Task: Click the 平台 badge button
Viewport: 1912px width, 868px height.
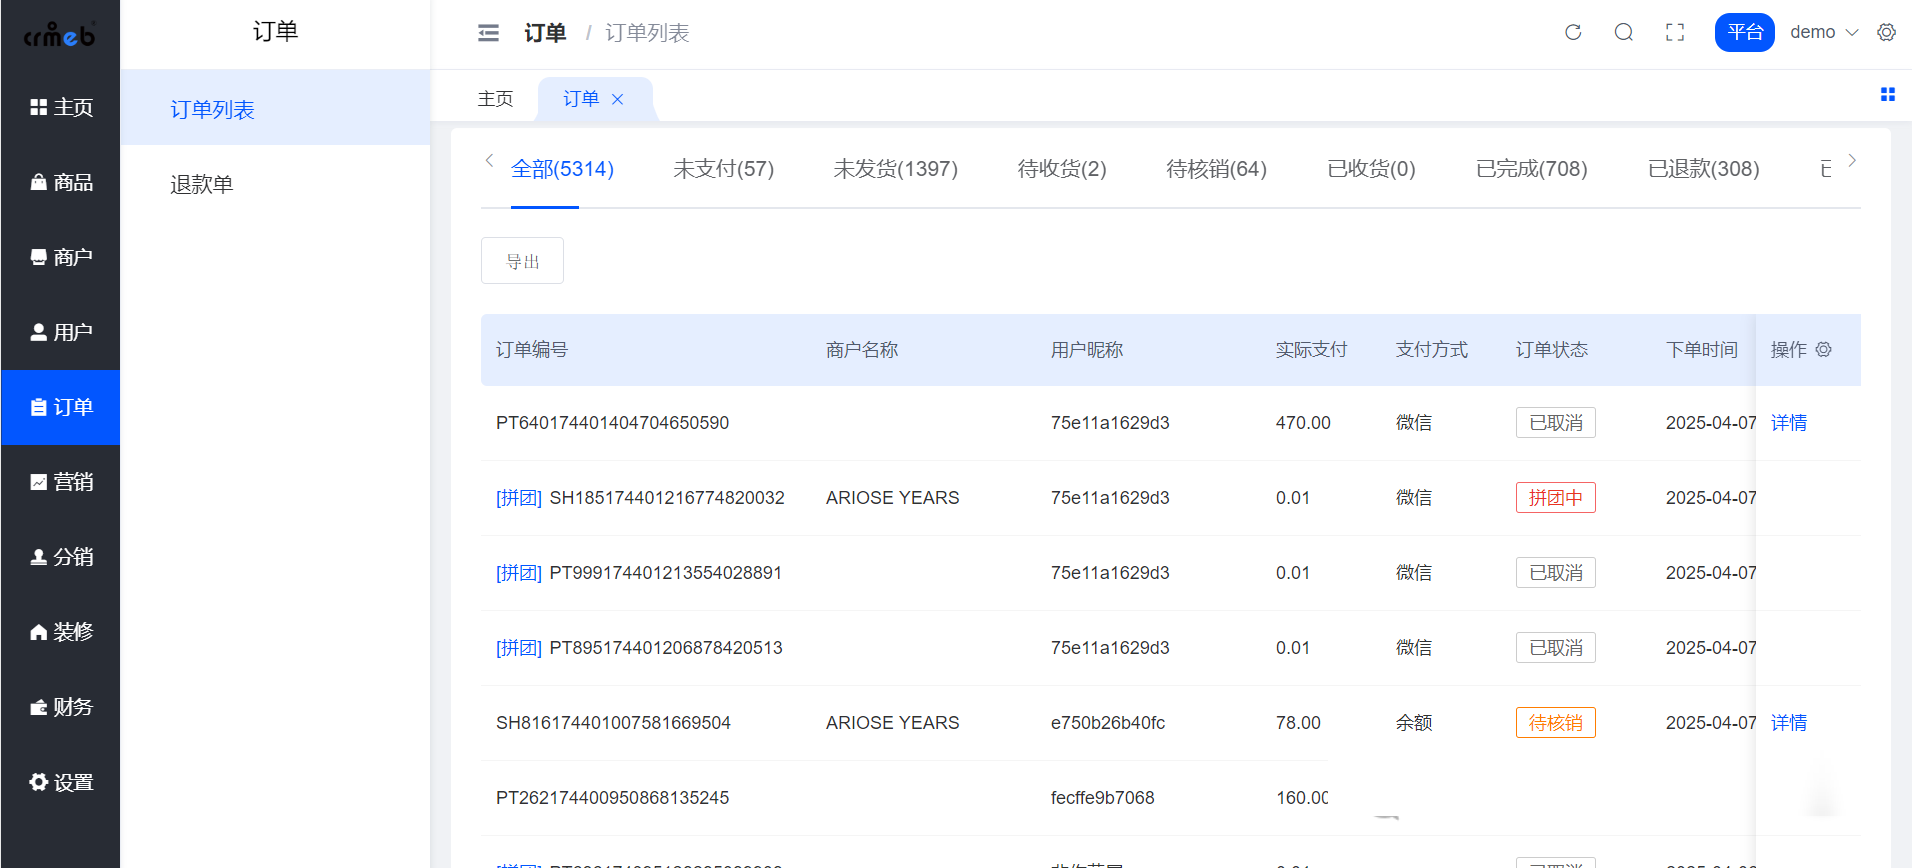Action: [x=1744, y=33]
